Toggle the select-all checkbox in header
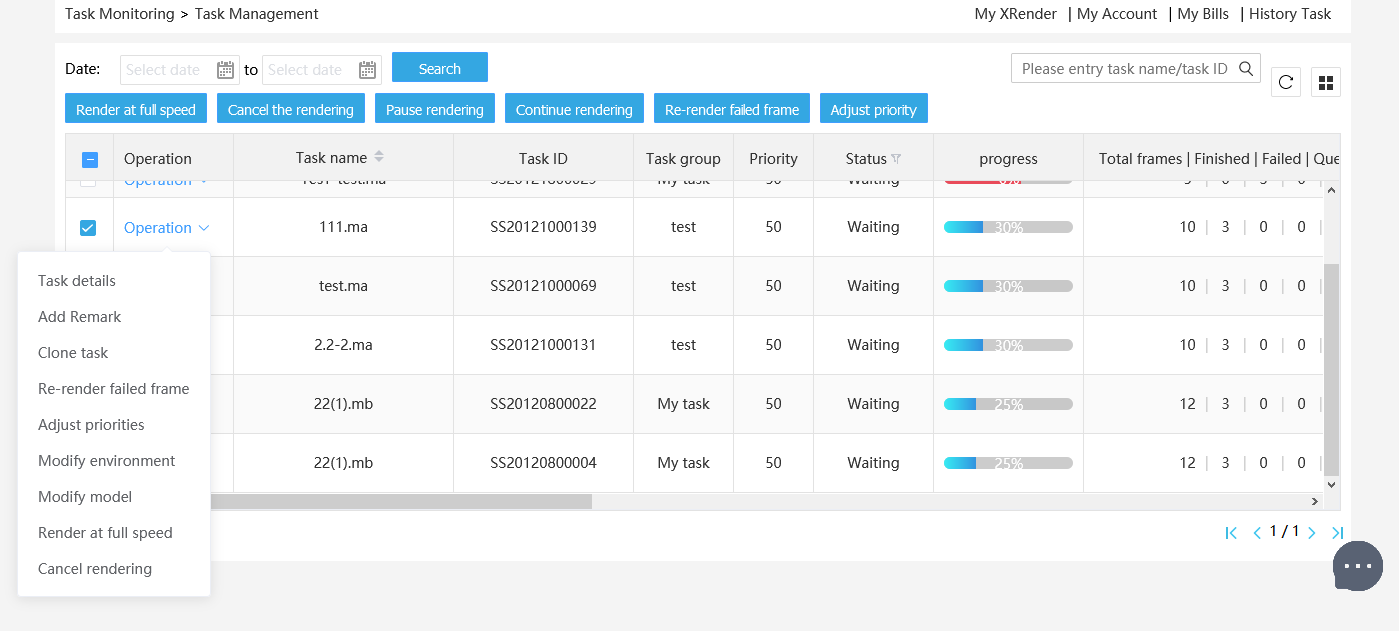 (89, 159)
